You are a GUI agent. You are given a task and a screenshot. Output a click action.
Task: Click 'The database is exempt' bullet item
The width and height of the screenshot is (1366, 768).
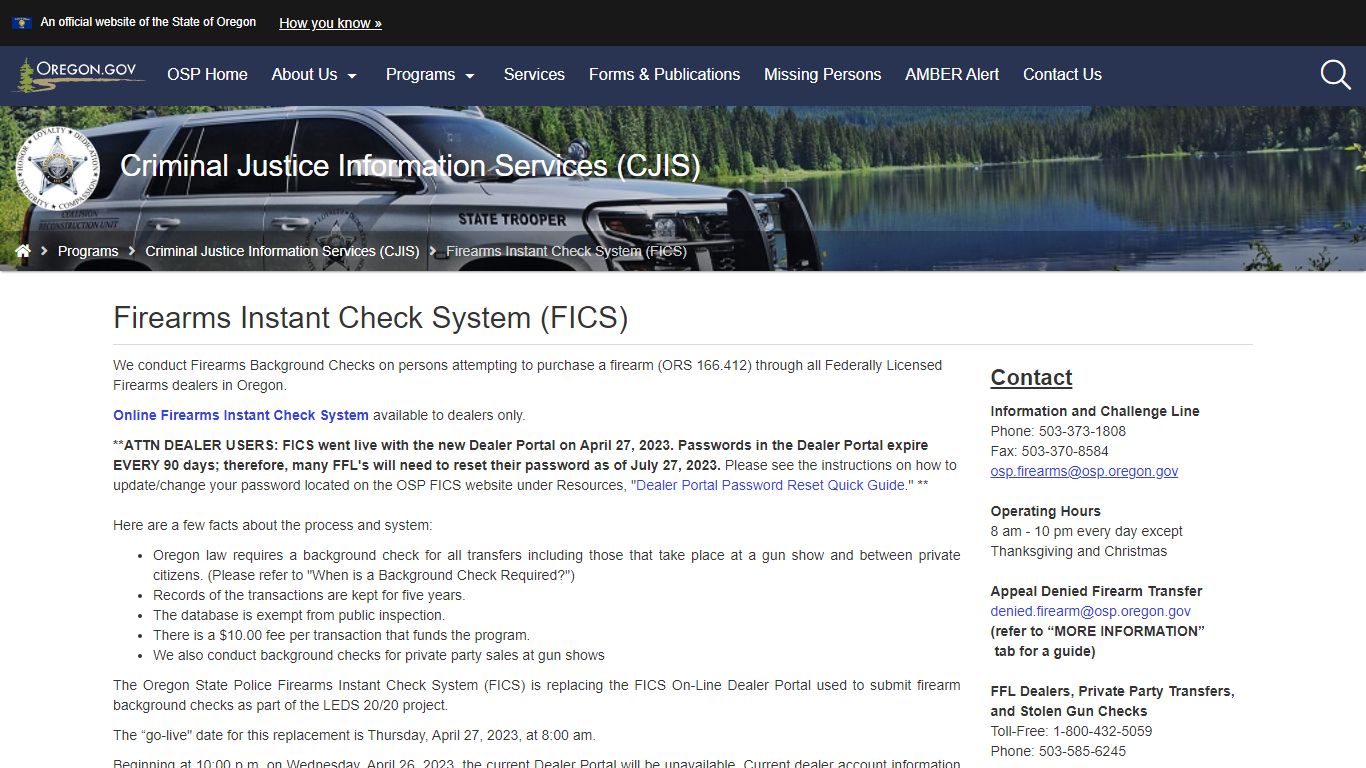299,615
